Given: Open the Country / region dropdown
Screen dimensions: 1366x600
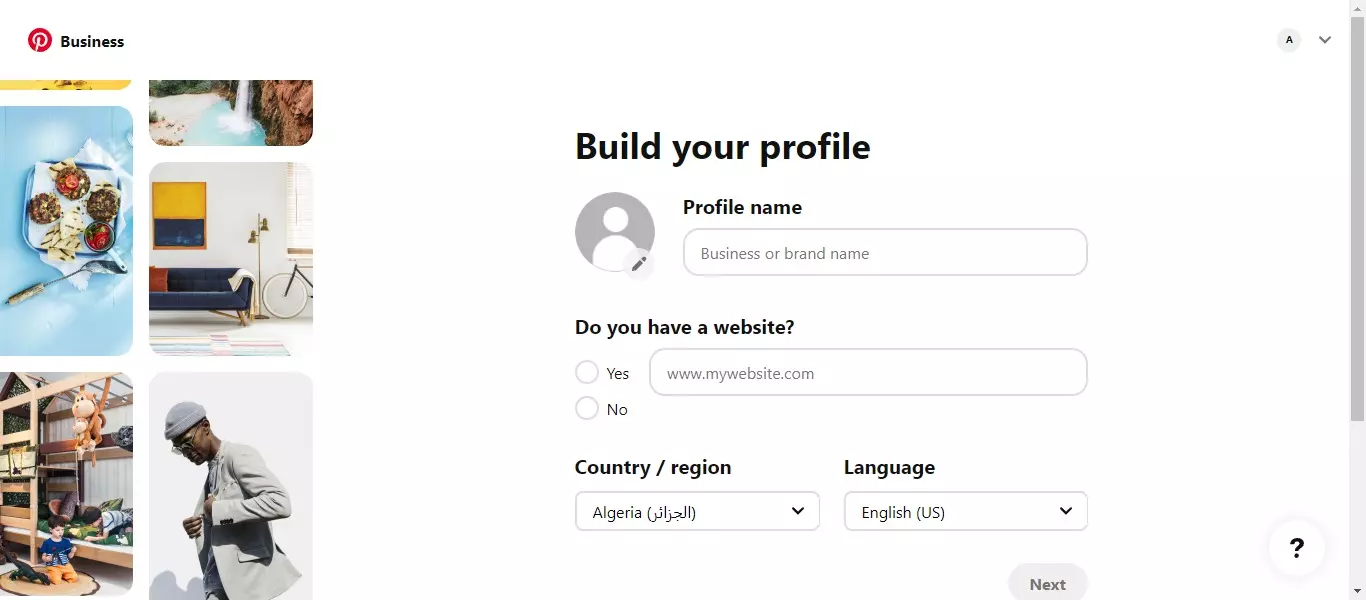Looking at the screenshot, I should (697, 511).
